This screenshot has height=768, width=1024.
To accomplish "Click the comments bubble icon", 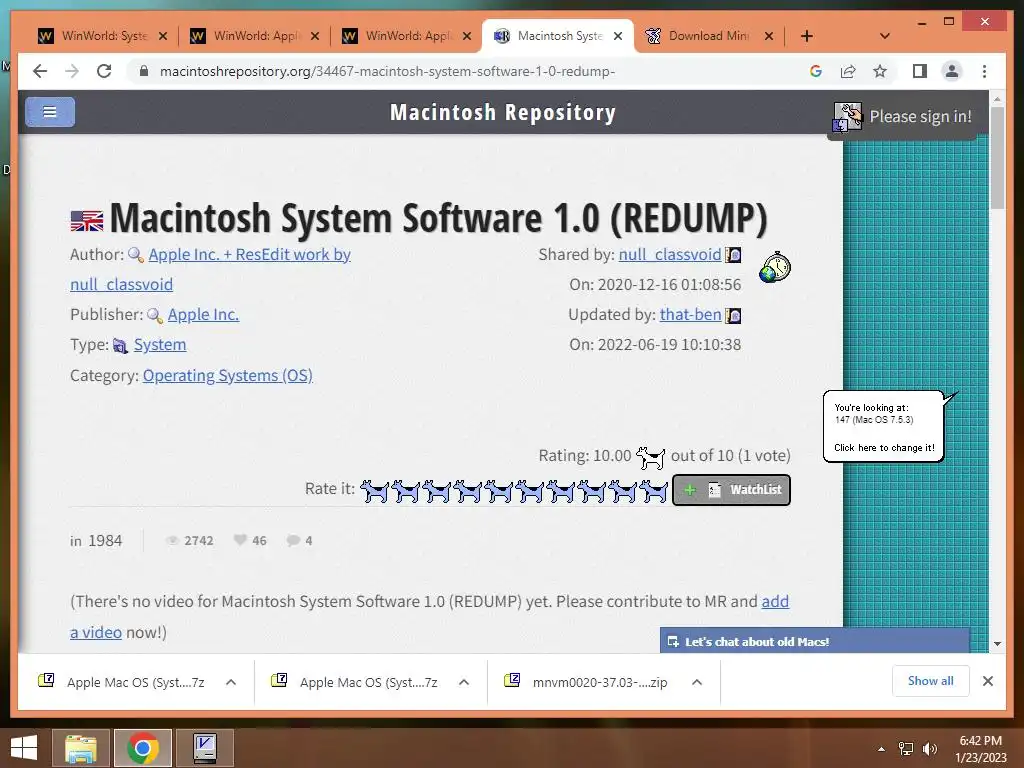I will tap(293, 540).
